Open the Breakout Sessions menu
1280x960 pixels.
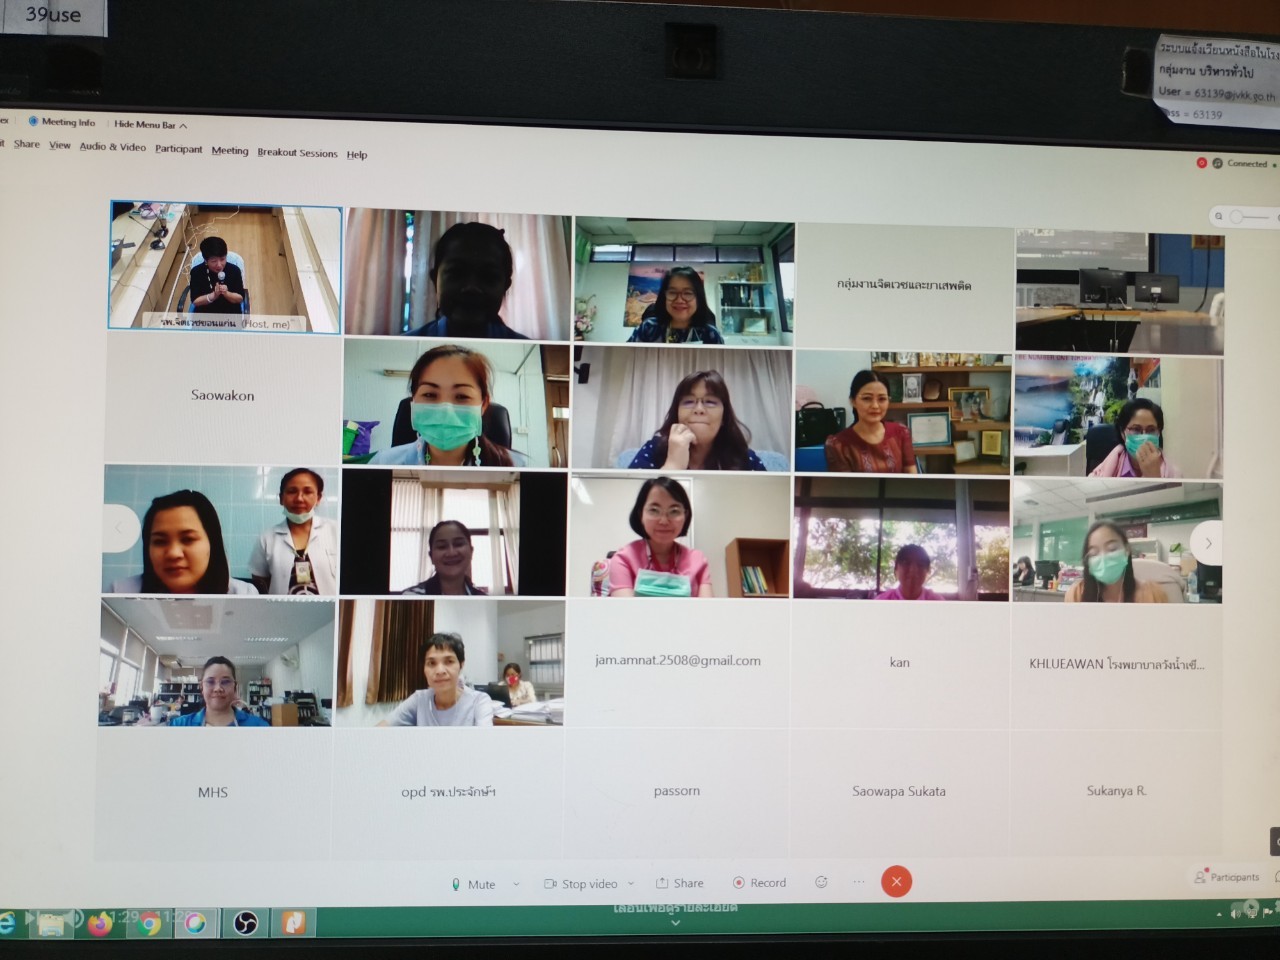pos(297,153)
